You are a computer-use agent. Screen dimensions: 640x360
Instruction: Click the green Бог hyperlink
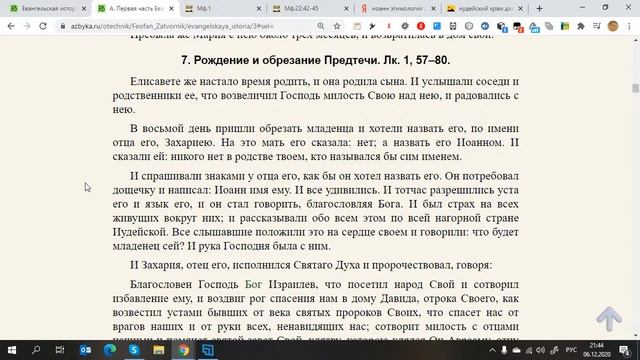tap(253, 284)
